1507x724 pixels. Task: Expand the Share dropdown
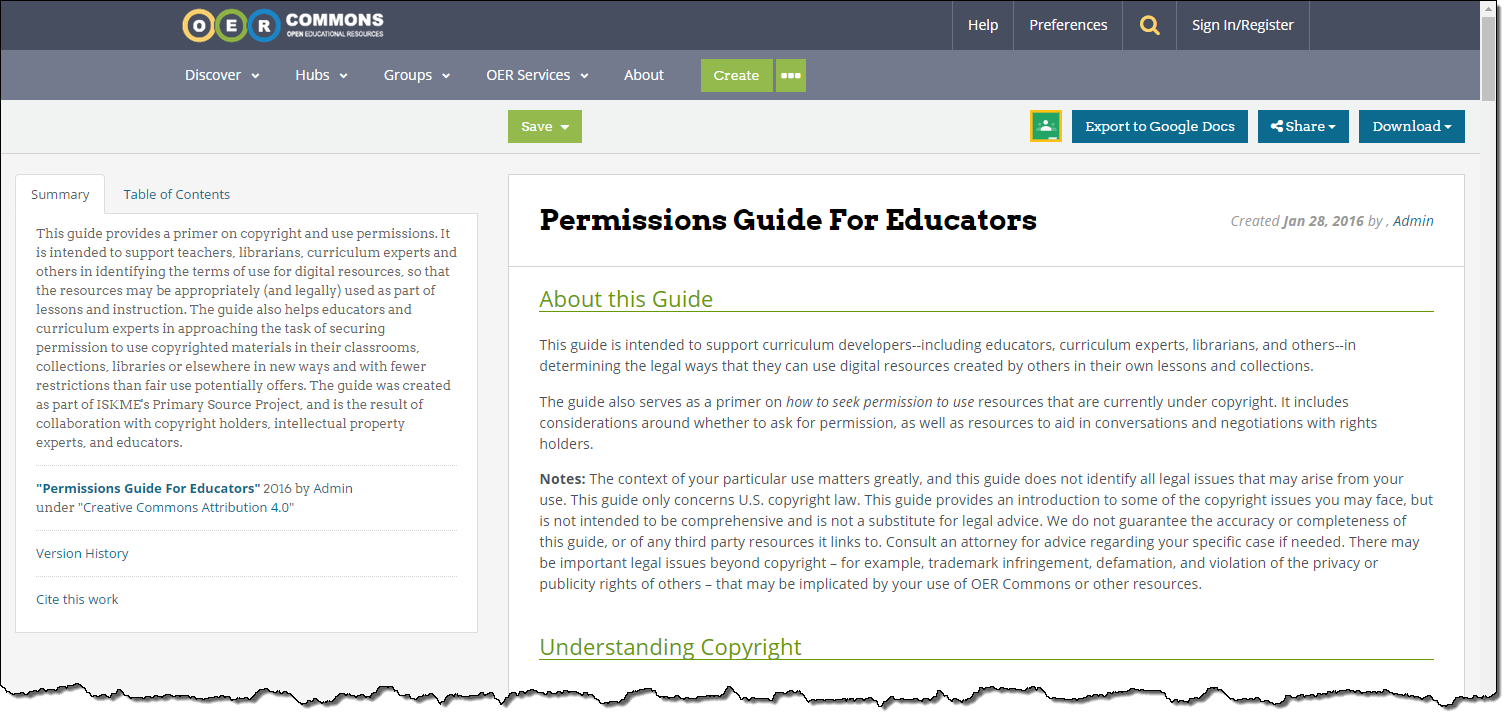pyautogui.click(x=1303, y=127)
